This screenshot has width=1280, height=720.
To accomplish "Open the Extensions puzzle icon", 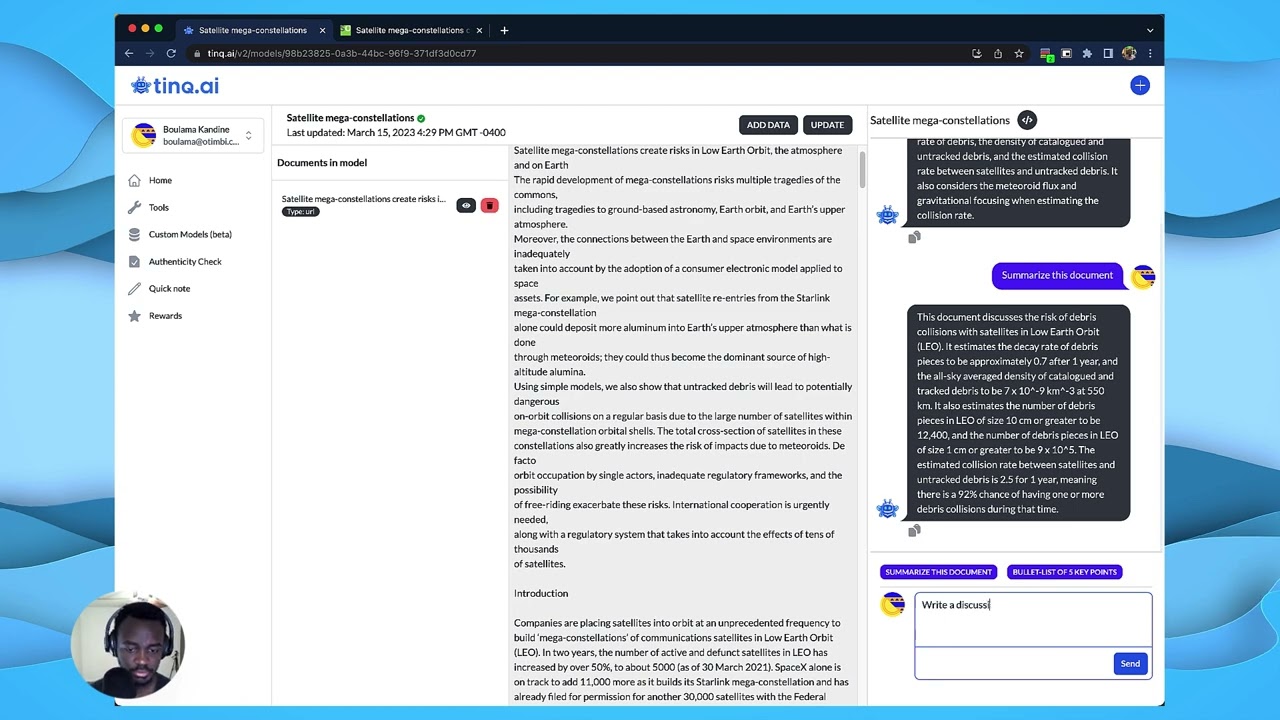I will click(1087, 54).
